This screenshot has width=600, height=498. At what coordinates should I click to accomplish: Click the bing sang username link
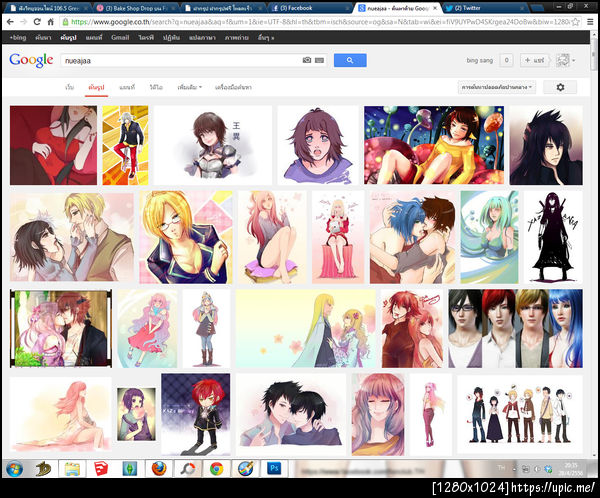pyautogui.click(x=479, y=60)
